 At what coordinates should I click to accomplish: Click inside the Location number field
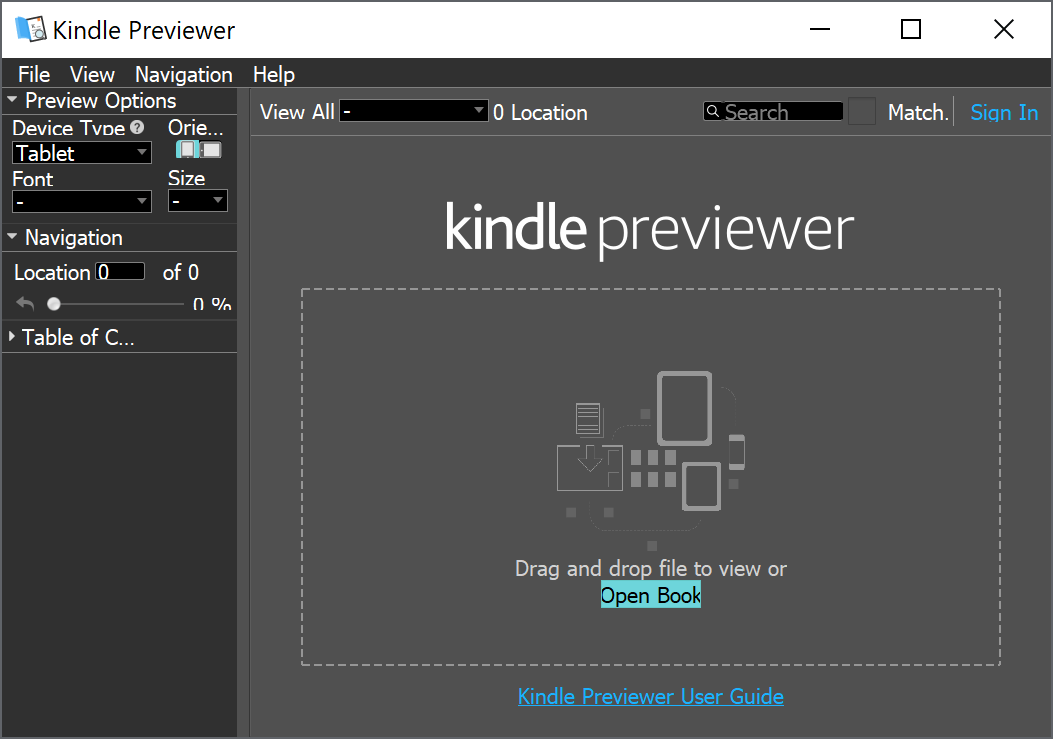[120, 271]
